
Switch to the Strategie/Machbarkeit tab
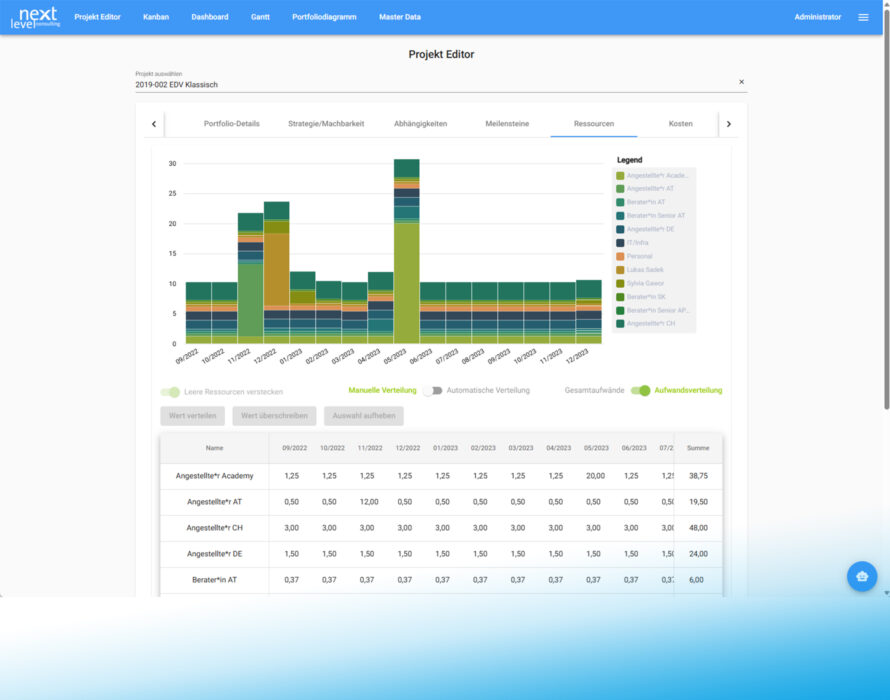326,124
